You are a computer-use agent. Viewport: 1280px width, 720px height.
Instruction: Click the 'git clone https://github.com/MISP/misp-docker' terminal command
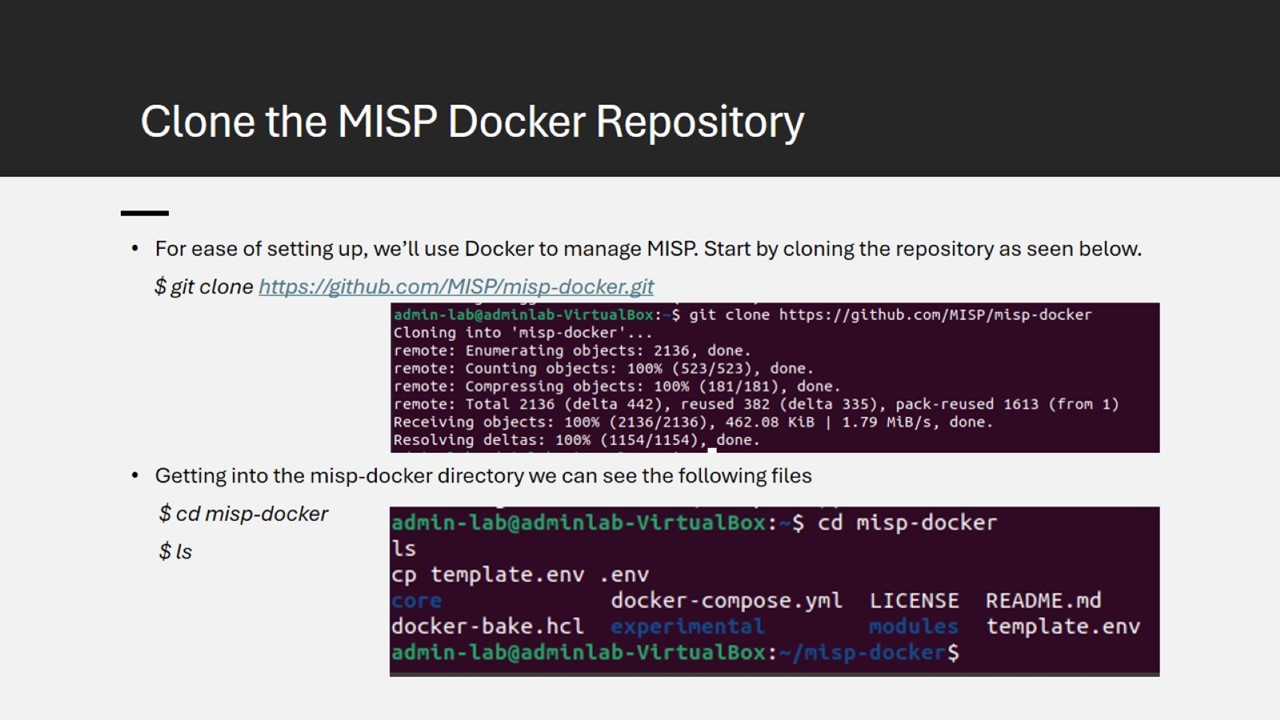point(890,315)
